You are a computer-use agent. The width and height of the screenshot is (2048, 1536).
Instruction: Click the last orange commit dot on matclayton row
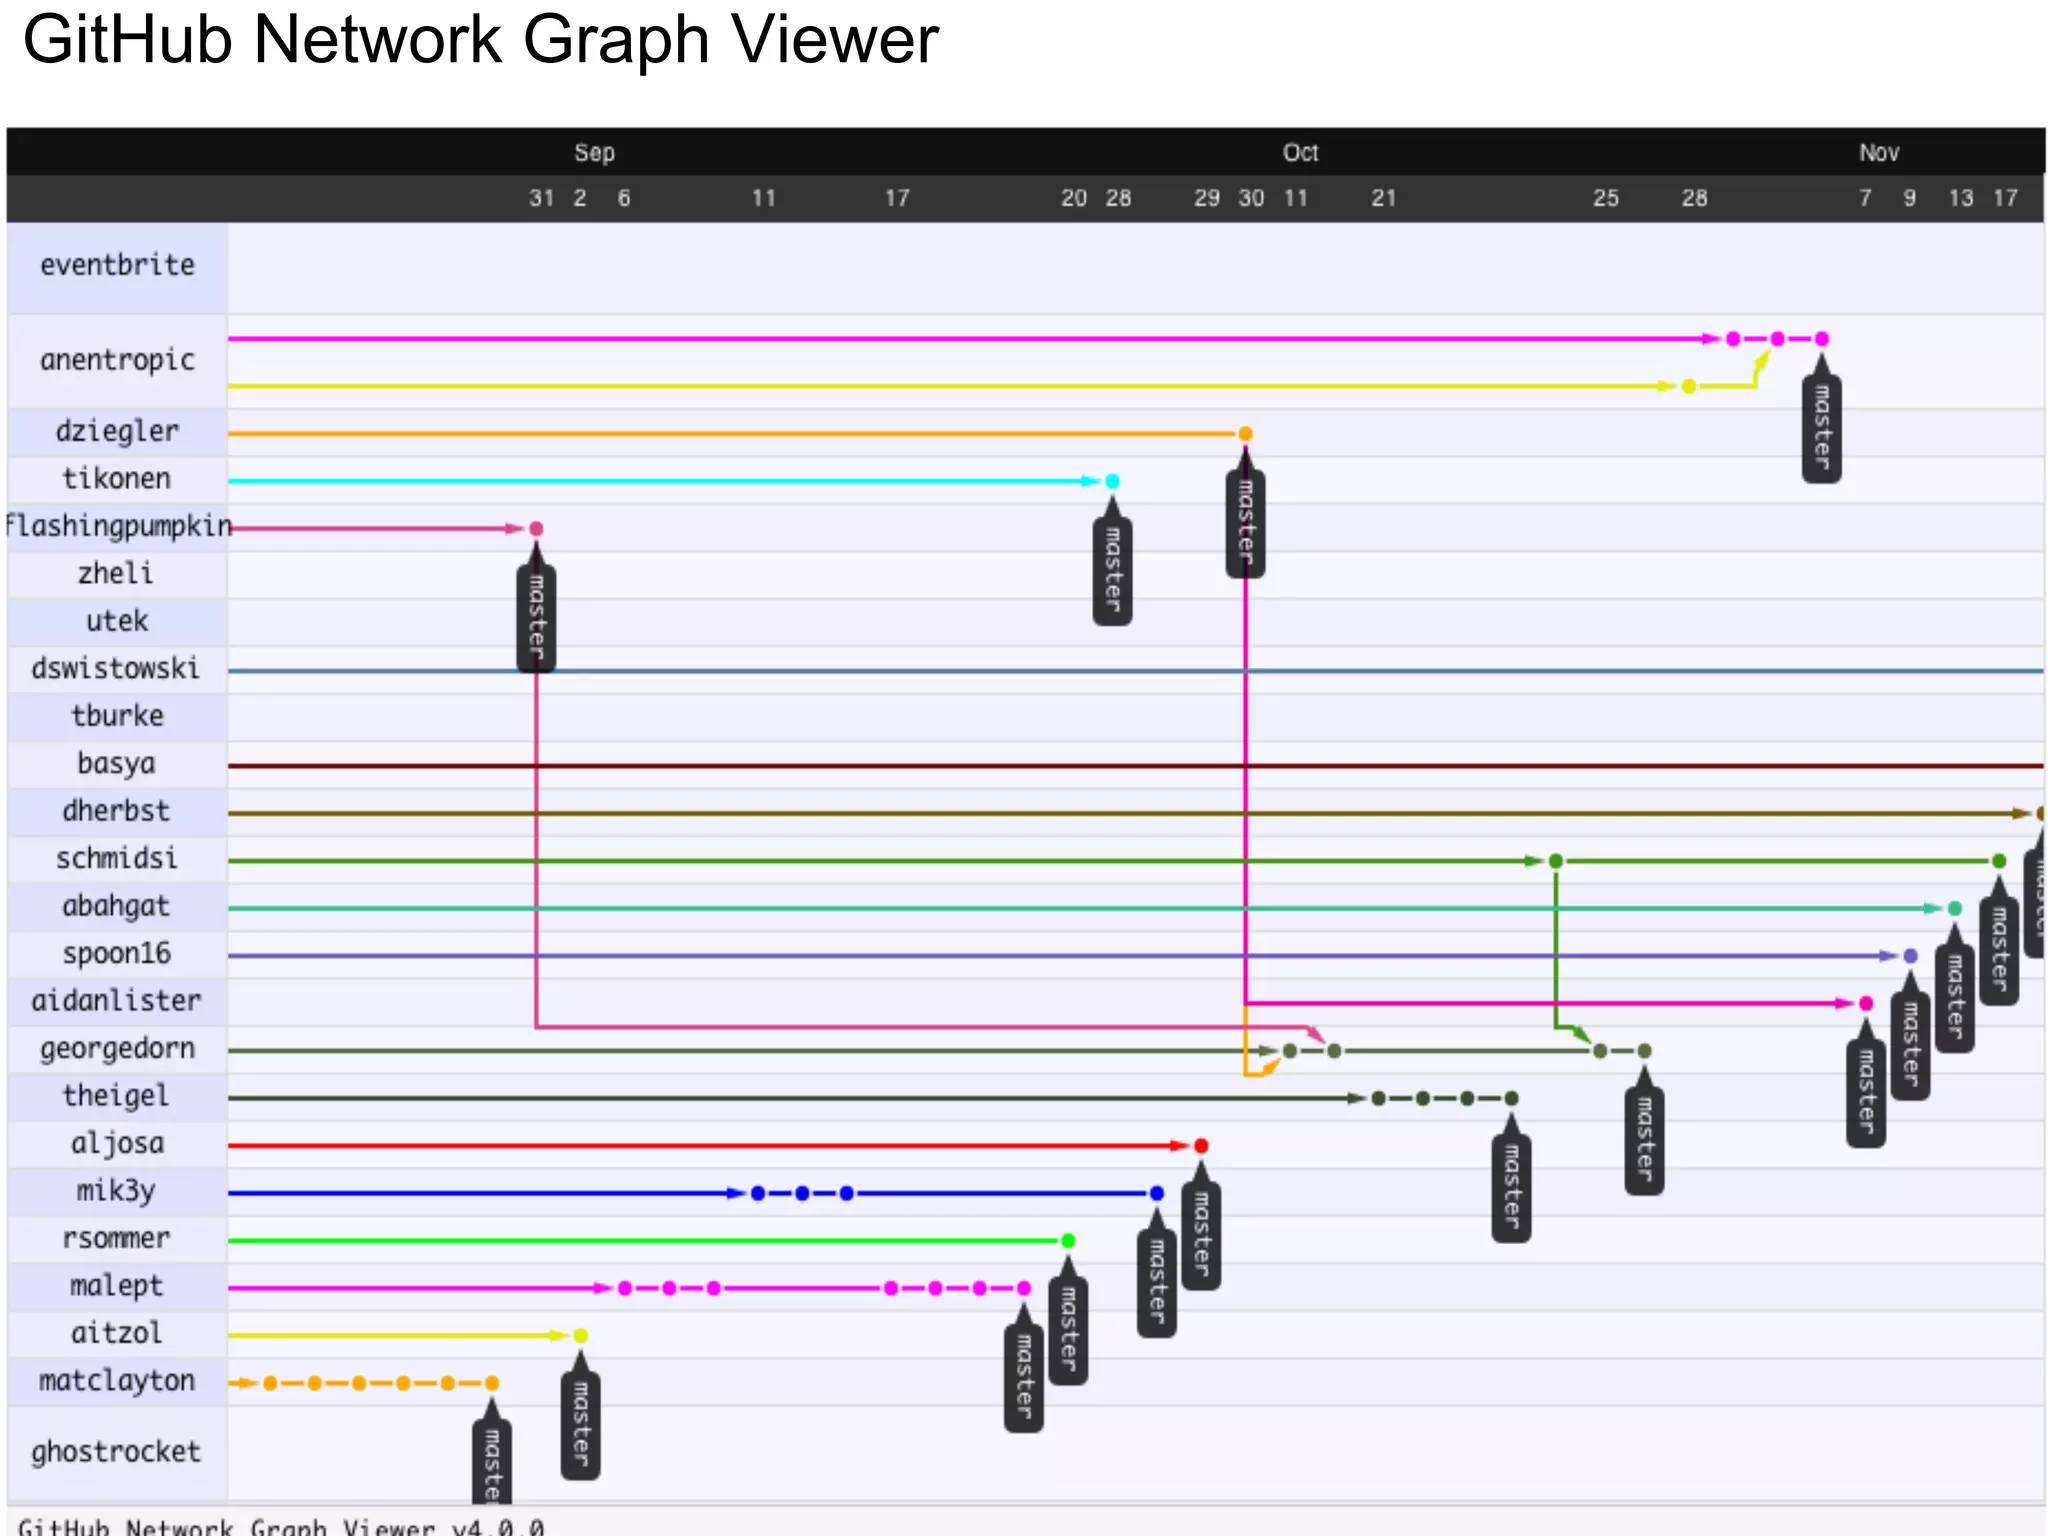click(492, 1383)
